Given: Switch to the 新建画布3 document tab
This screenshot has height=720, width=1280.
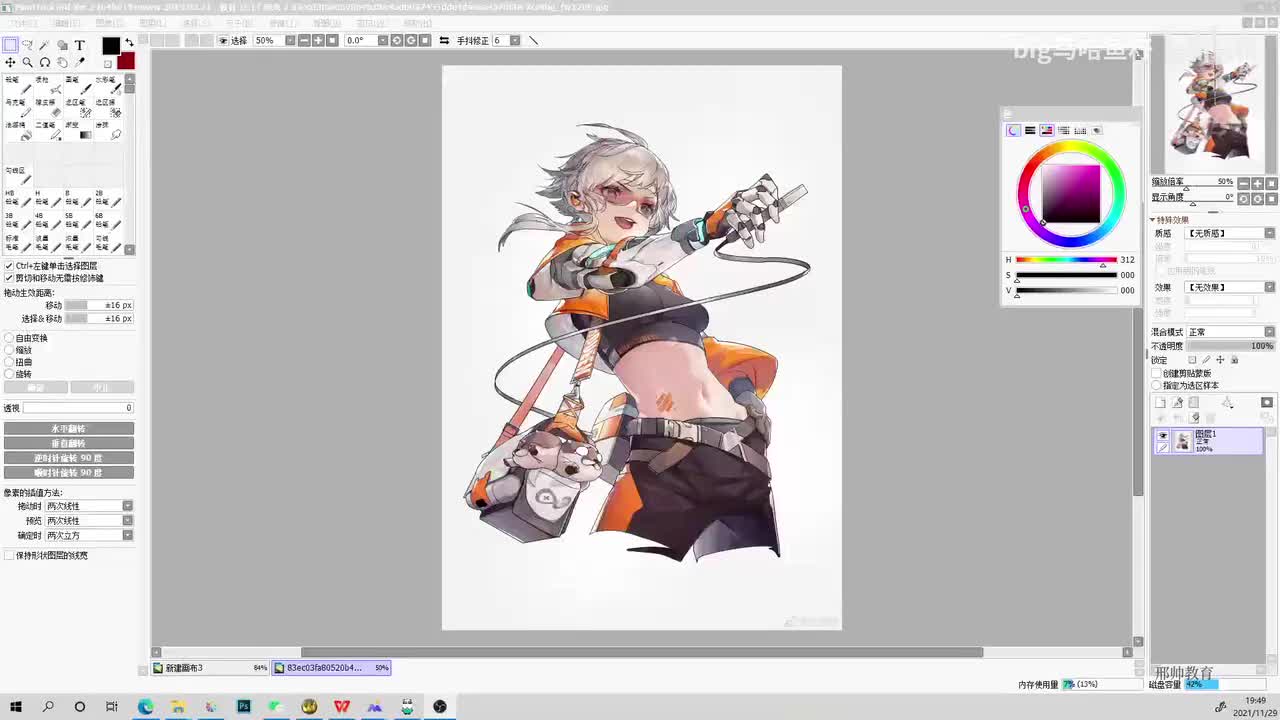Looking at the screenshot, I should coord(211,668).
